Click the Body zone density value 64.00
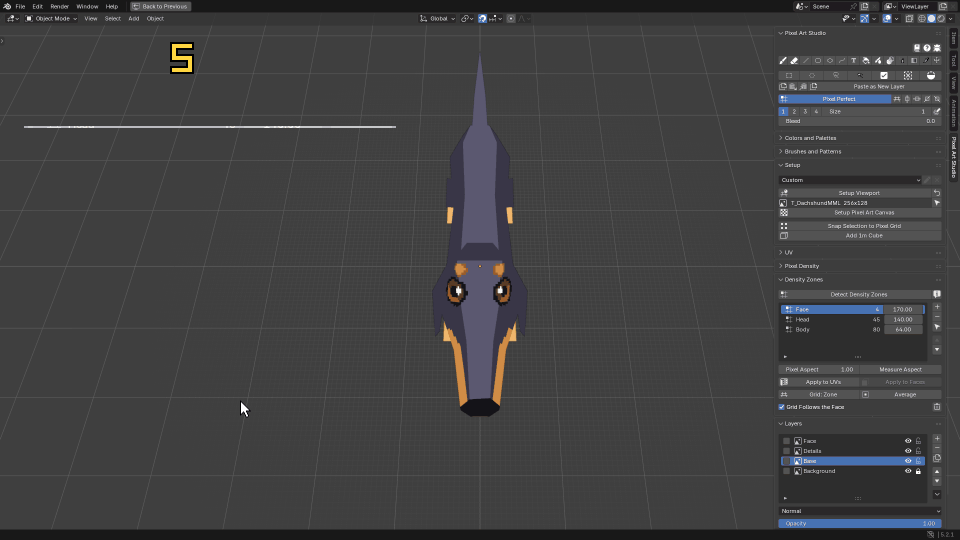Screen dimensions: 960x540 tap(903, 329)
